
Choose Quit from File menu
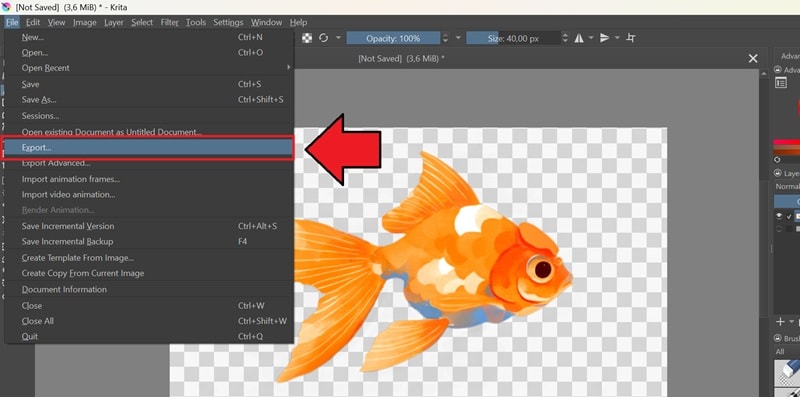click(149, 336)
